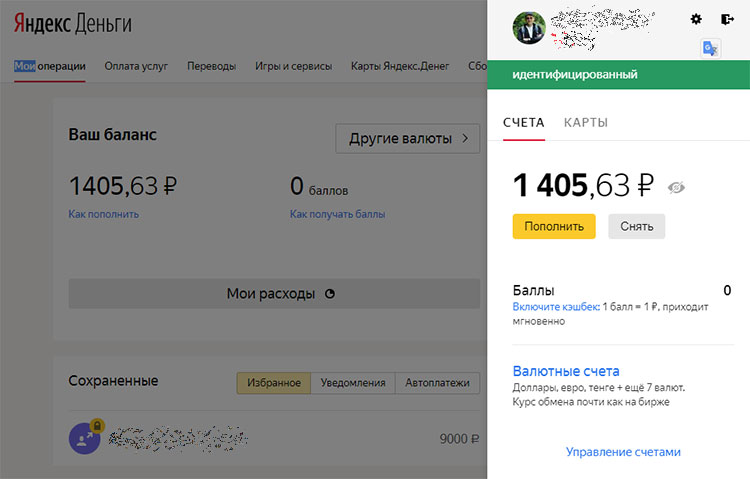Click the 9000 ₽ saved payment amount
The width and height of the screenshot is (750, 479).
coord(459,439)
